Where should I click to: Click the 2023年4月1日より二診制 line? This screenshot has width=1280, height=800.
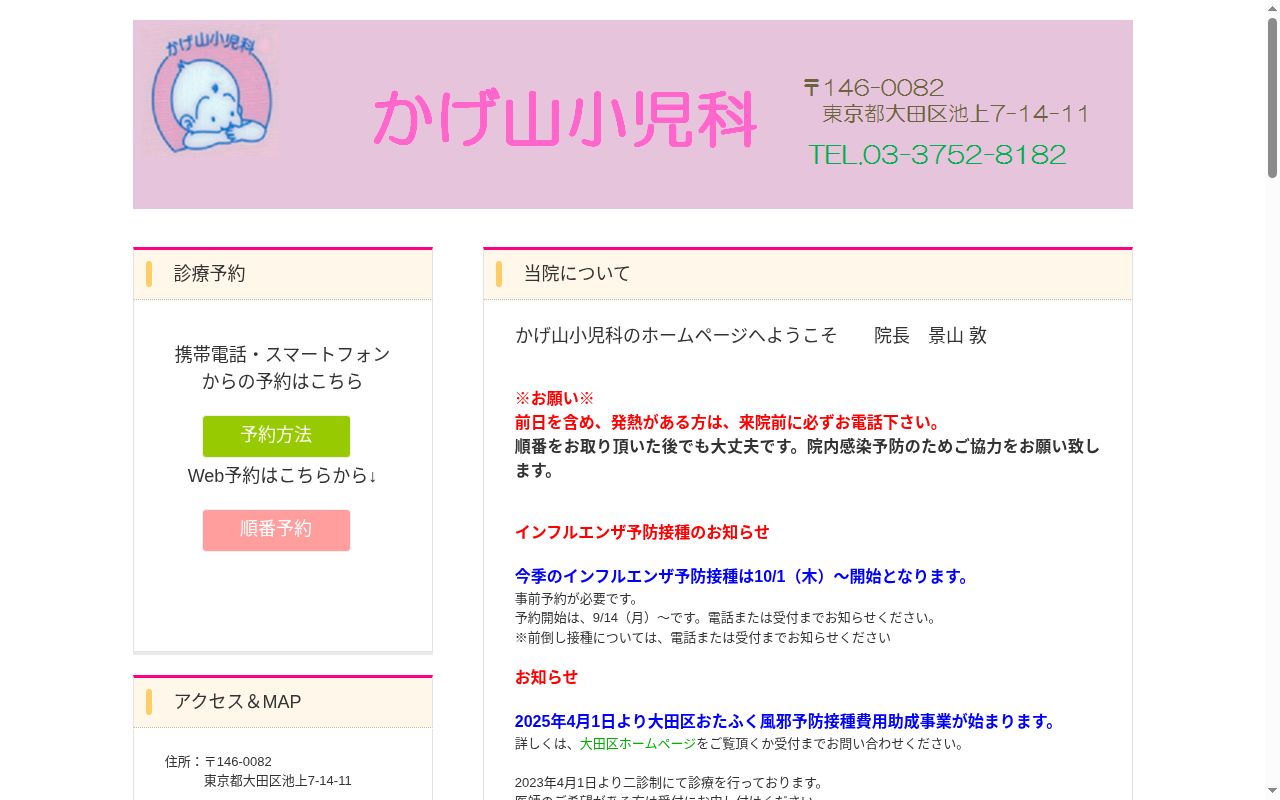[670, 783]
